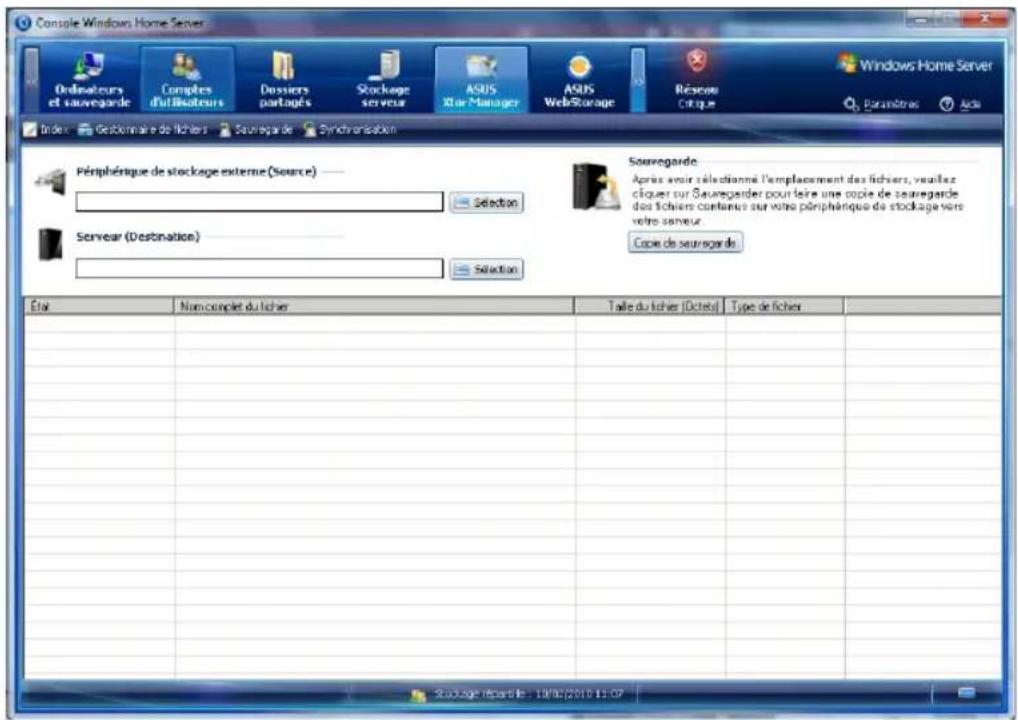This screenshot has height=720, width=1018.
Task: Select the ASUS Xtor Manager tab
Action: [x=481, y=80]
